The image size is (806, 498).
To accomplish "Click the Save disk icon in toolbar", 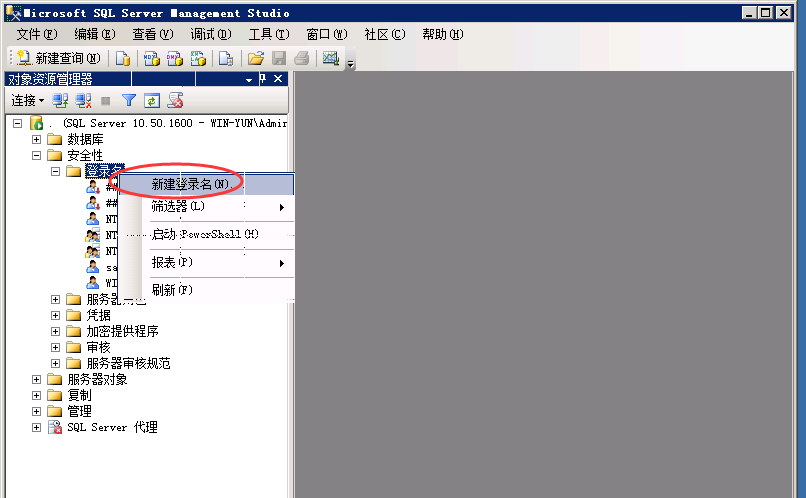I will click(279, 59).
